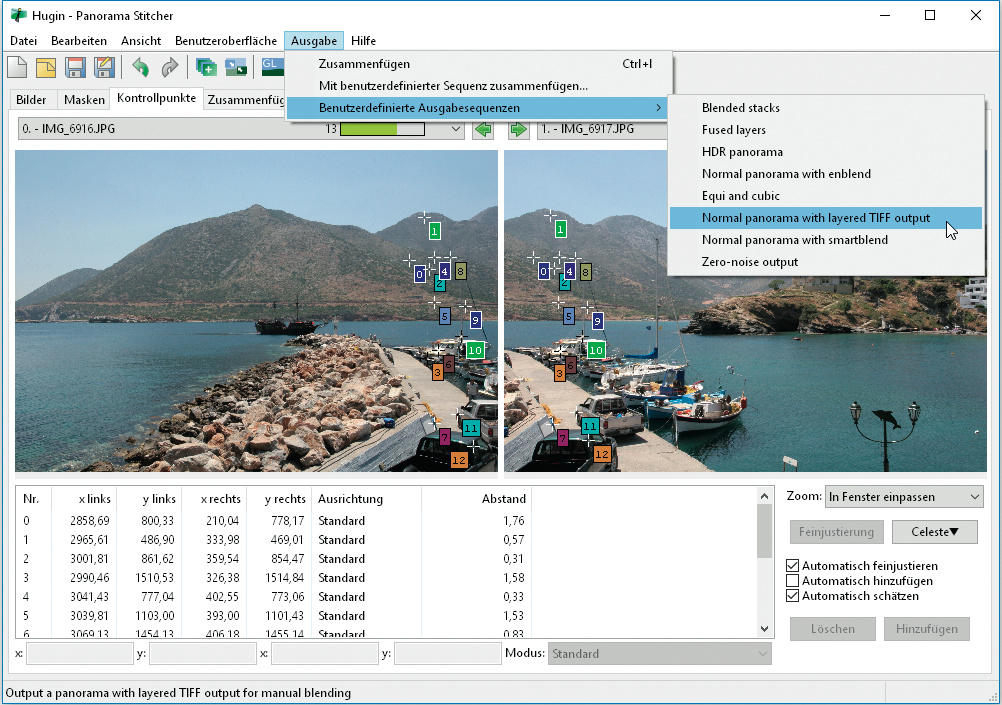Click the New project icon
This screenshot has width=1002, height=705.
(x=18, y=67)
